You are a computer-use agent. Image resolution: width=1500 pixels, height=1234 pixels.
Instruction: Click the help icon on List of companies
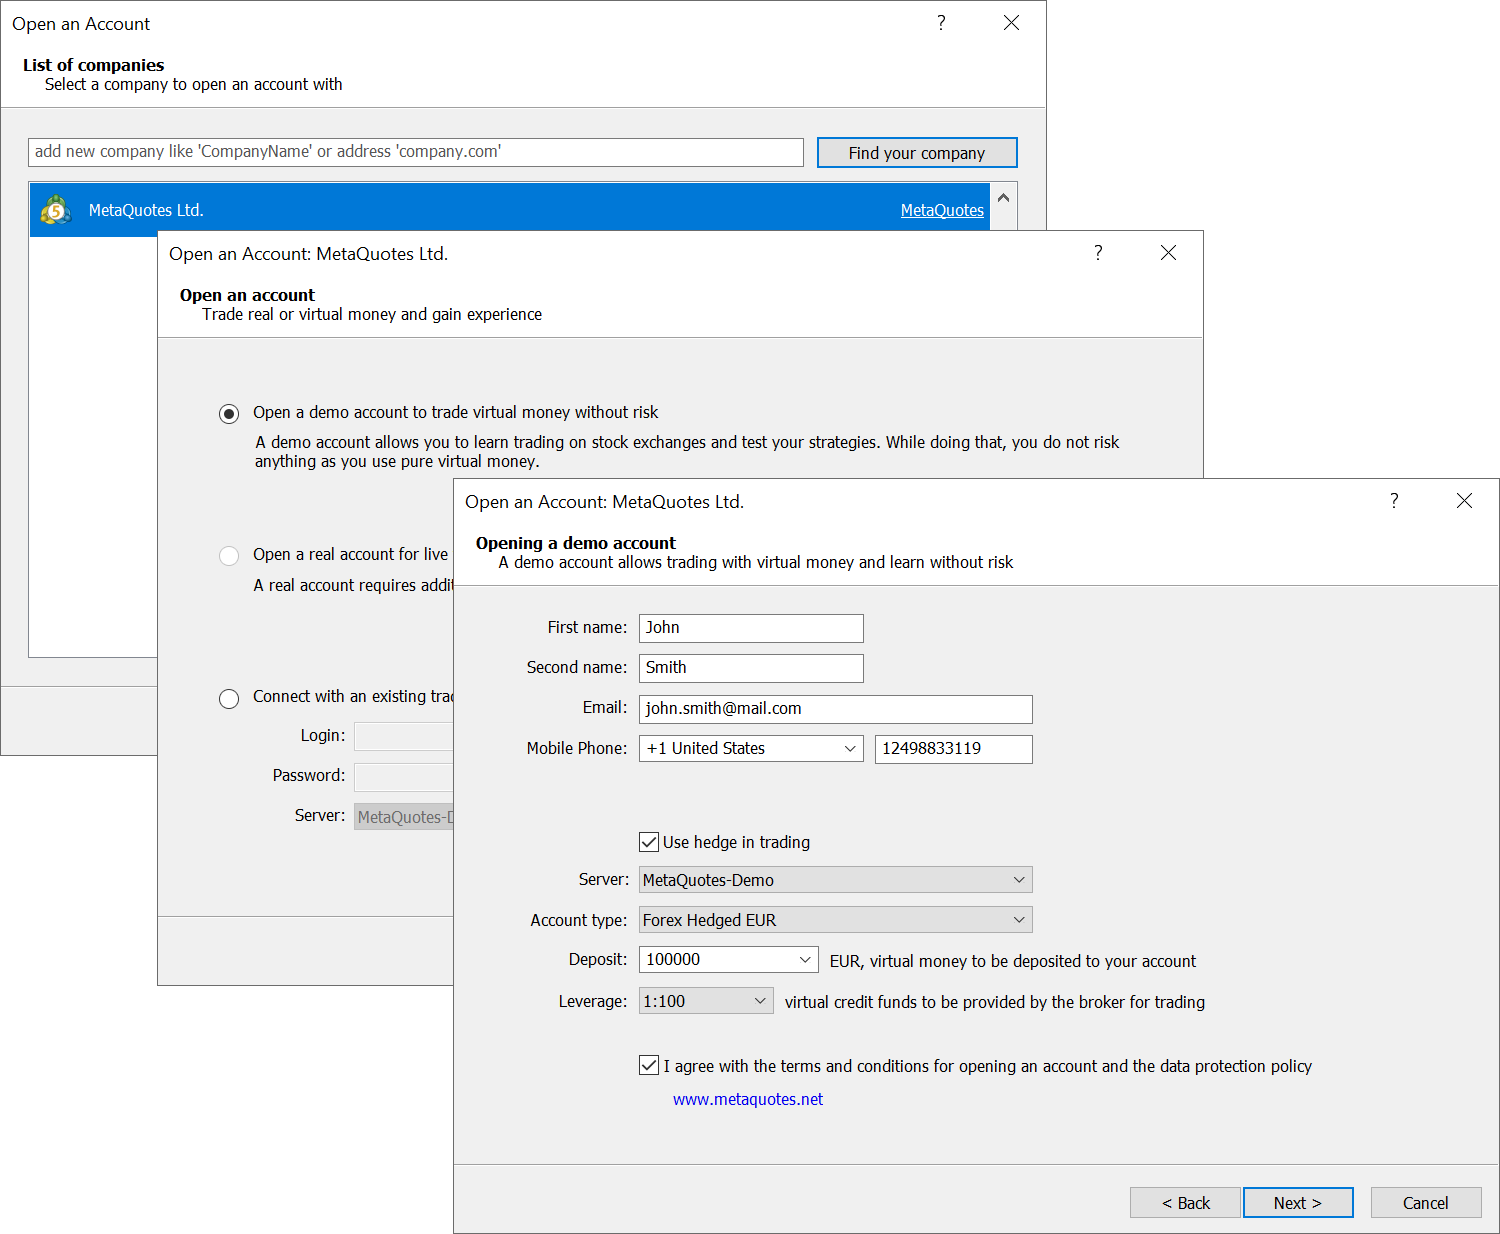(941, 22)
